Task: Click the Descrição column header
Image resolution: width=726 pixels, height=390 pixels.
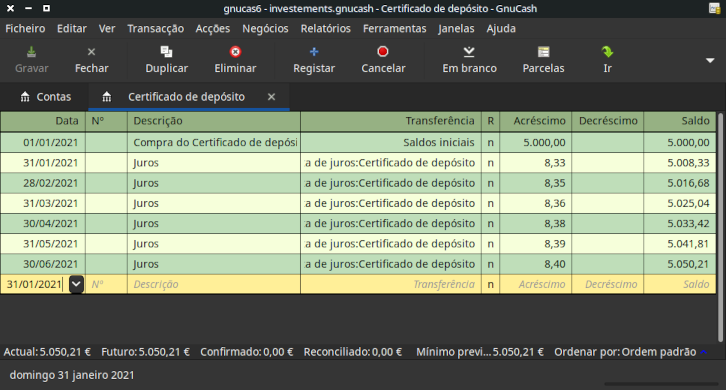Action: pos(214,121)
